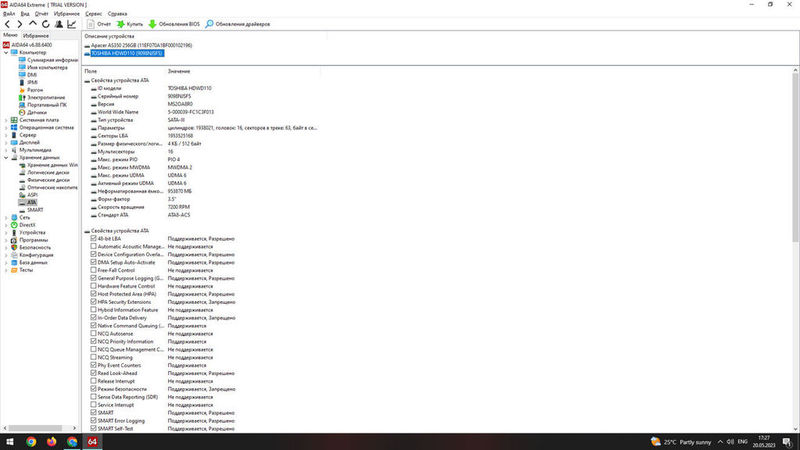The height and width of the screenshot is (450, 800).
Task: Toggle the Free-Fall Control checkbox
Action: pyautogui.click(x=93, y=270)
